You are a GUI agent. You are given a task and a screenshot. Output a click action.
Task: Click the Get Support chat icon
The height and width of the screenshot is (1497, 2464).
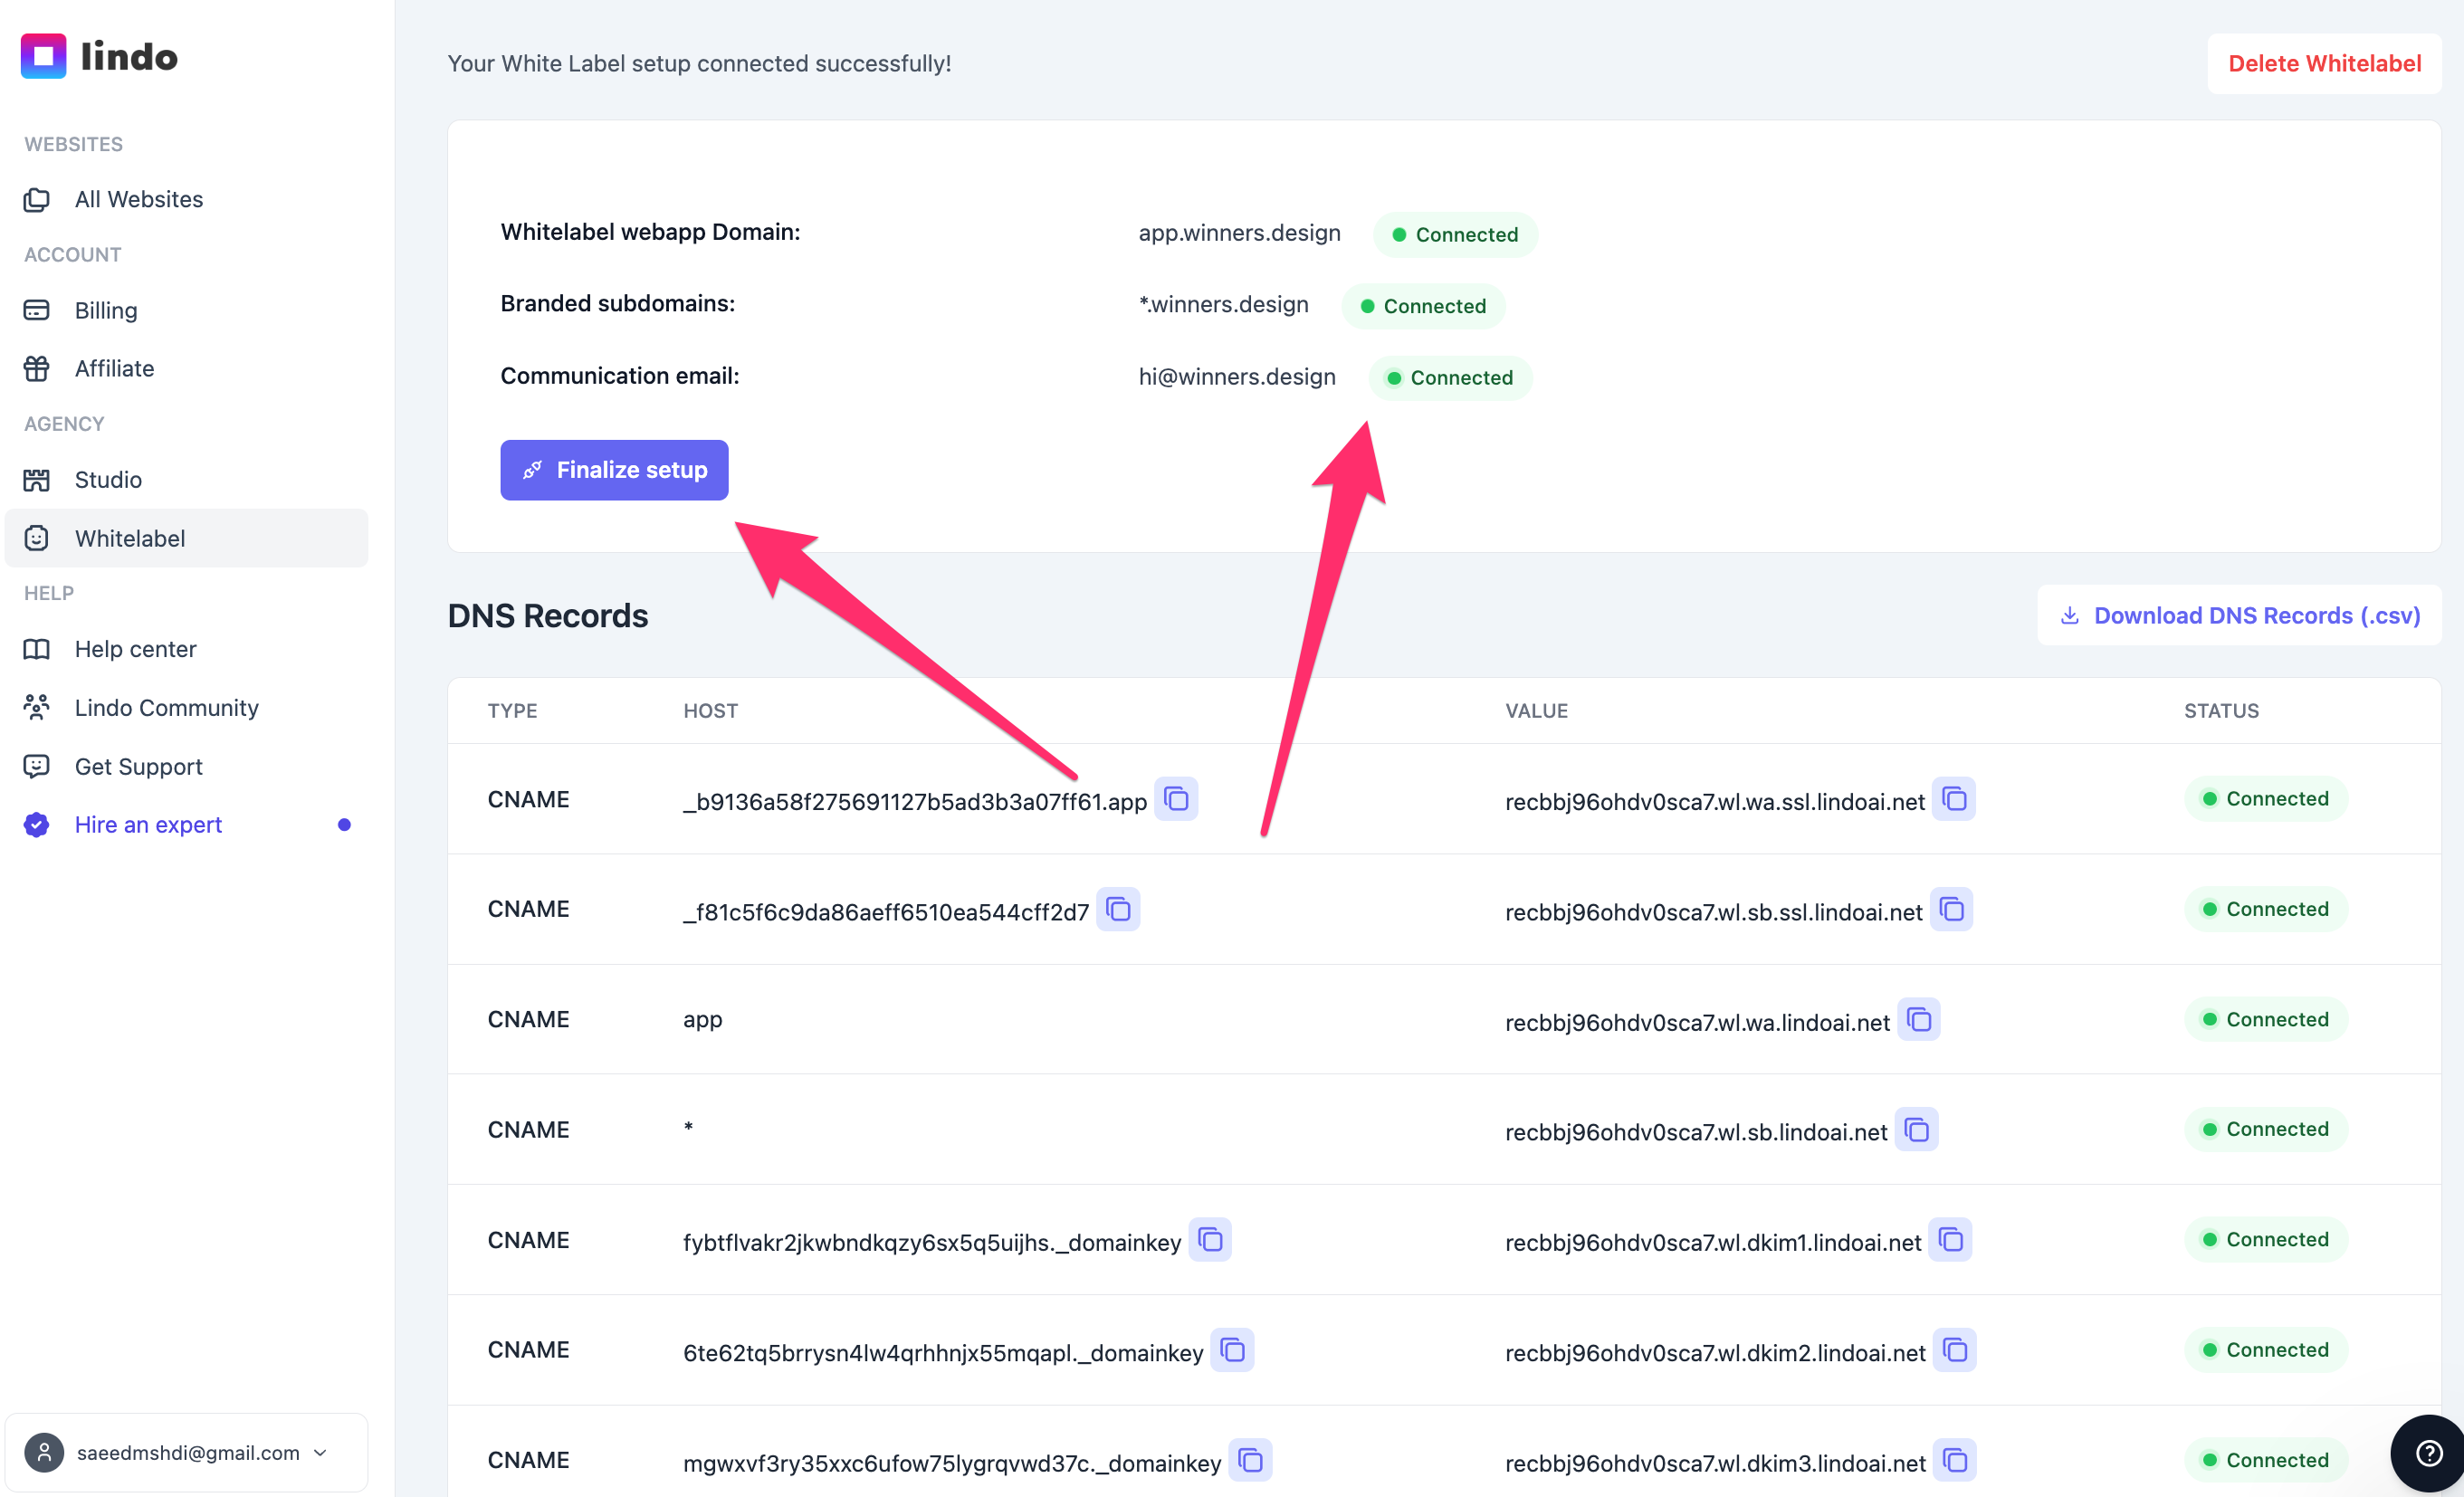pos(37,767)
